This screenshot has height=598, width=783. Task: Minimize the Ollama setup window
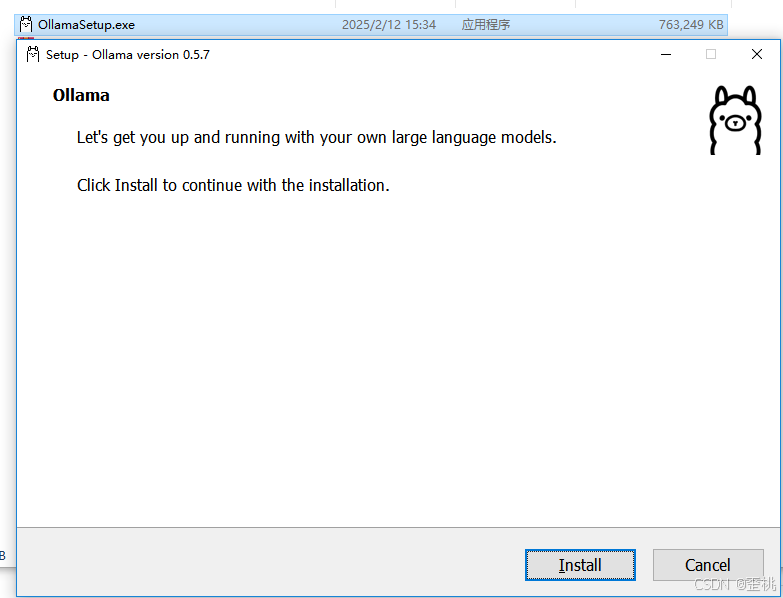point(666,54)
